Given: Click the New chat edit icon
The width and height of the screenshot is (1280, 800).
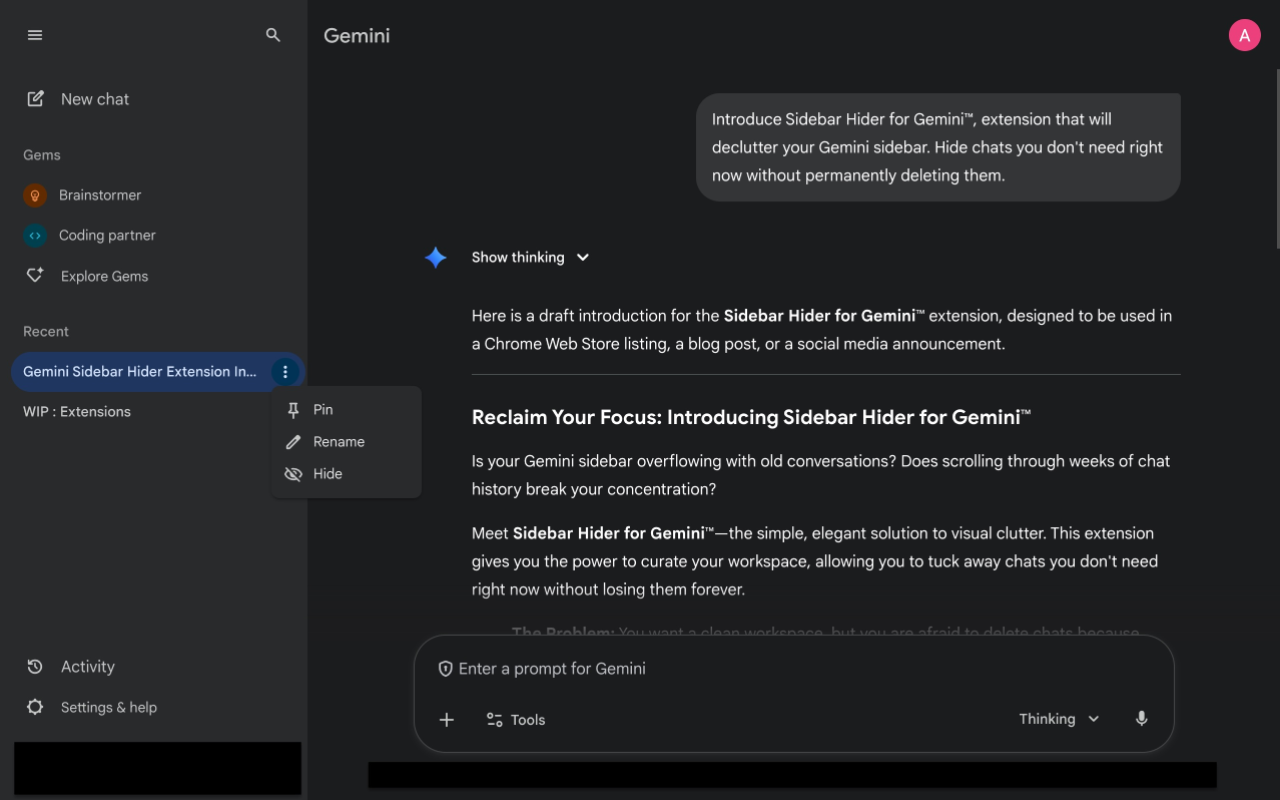Looking at the screenshot, I should click(35, 99).
